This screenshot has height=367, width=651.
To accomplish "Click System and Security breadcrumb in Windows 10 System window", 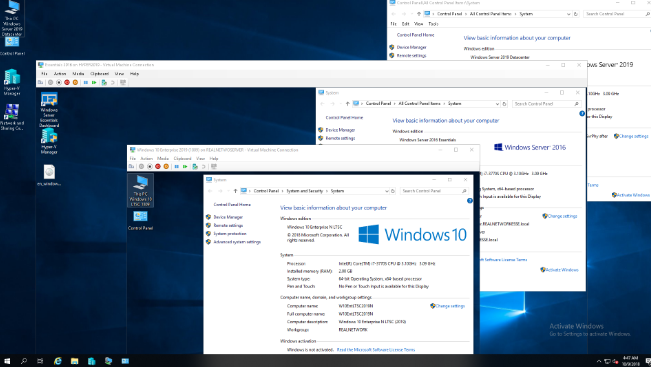I will (x=305, y=191).
